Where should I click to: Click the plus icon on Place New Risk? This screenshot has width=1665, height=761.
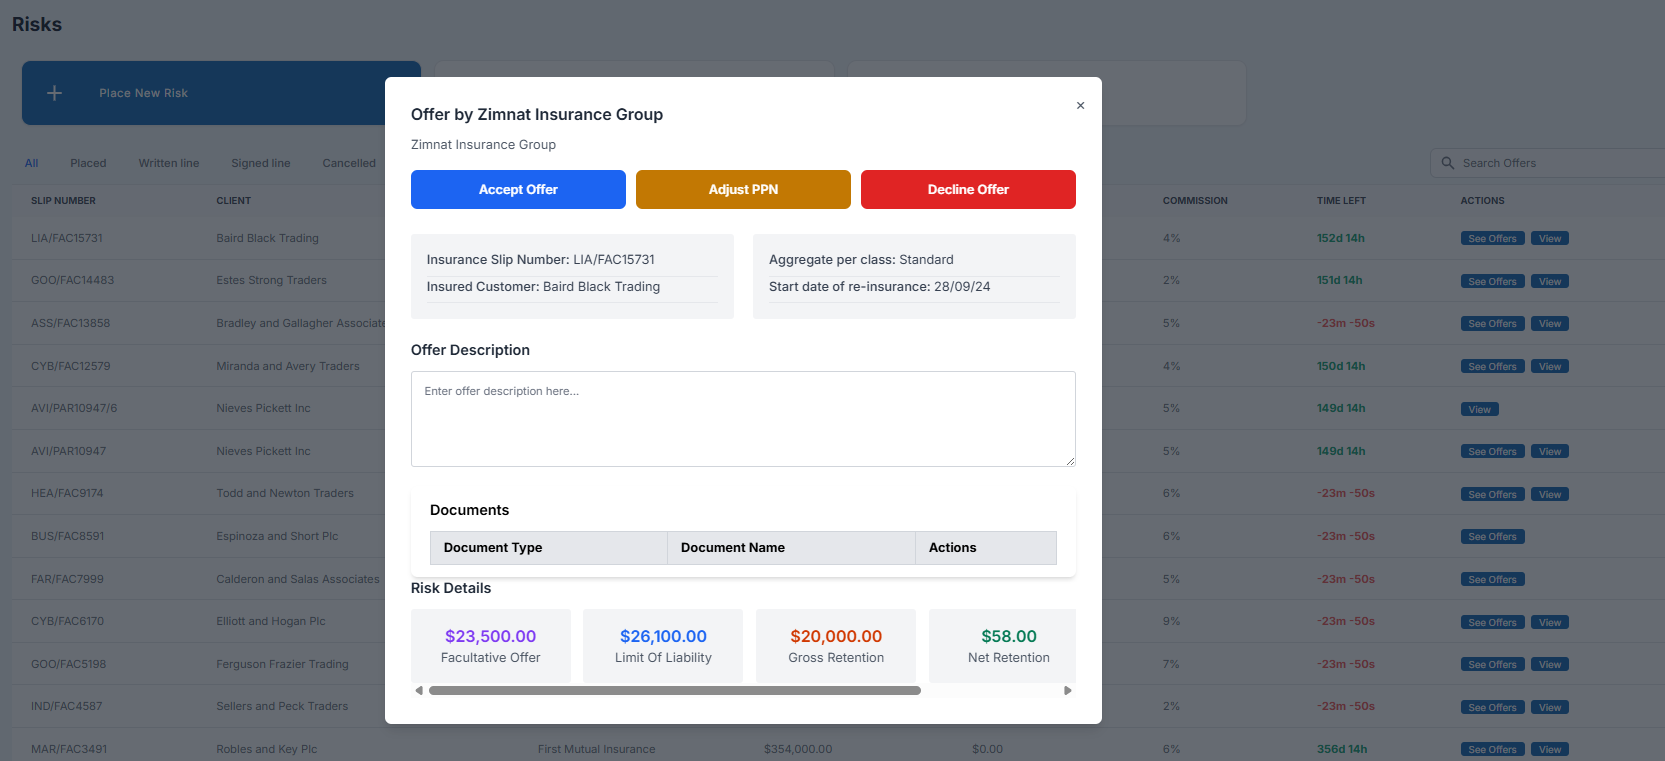(x=55, y=93)
